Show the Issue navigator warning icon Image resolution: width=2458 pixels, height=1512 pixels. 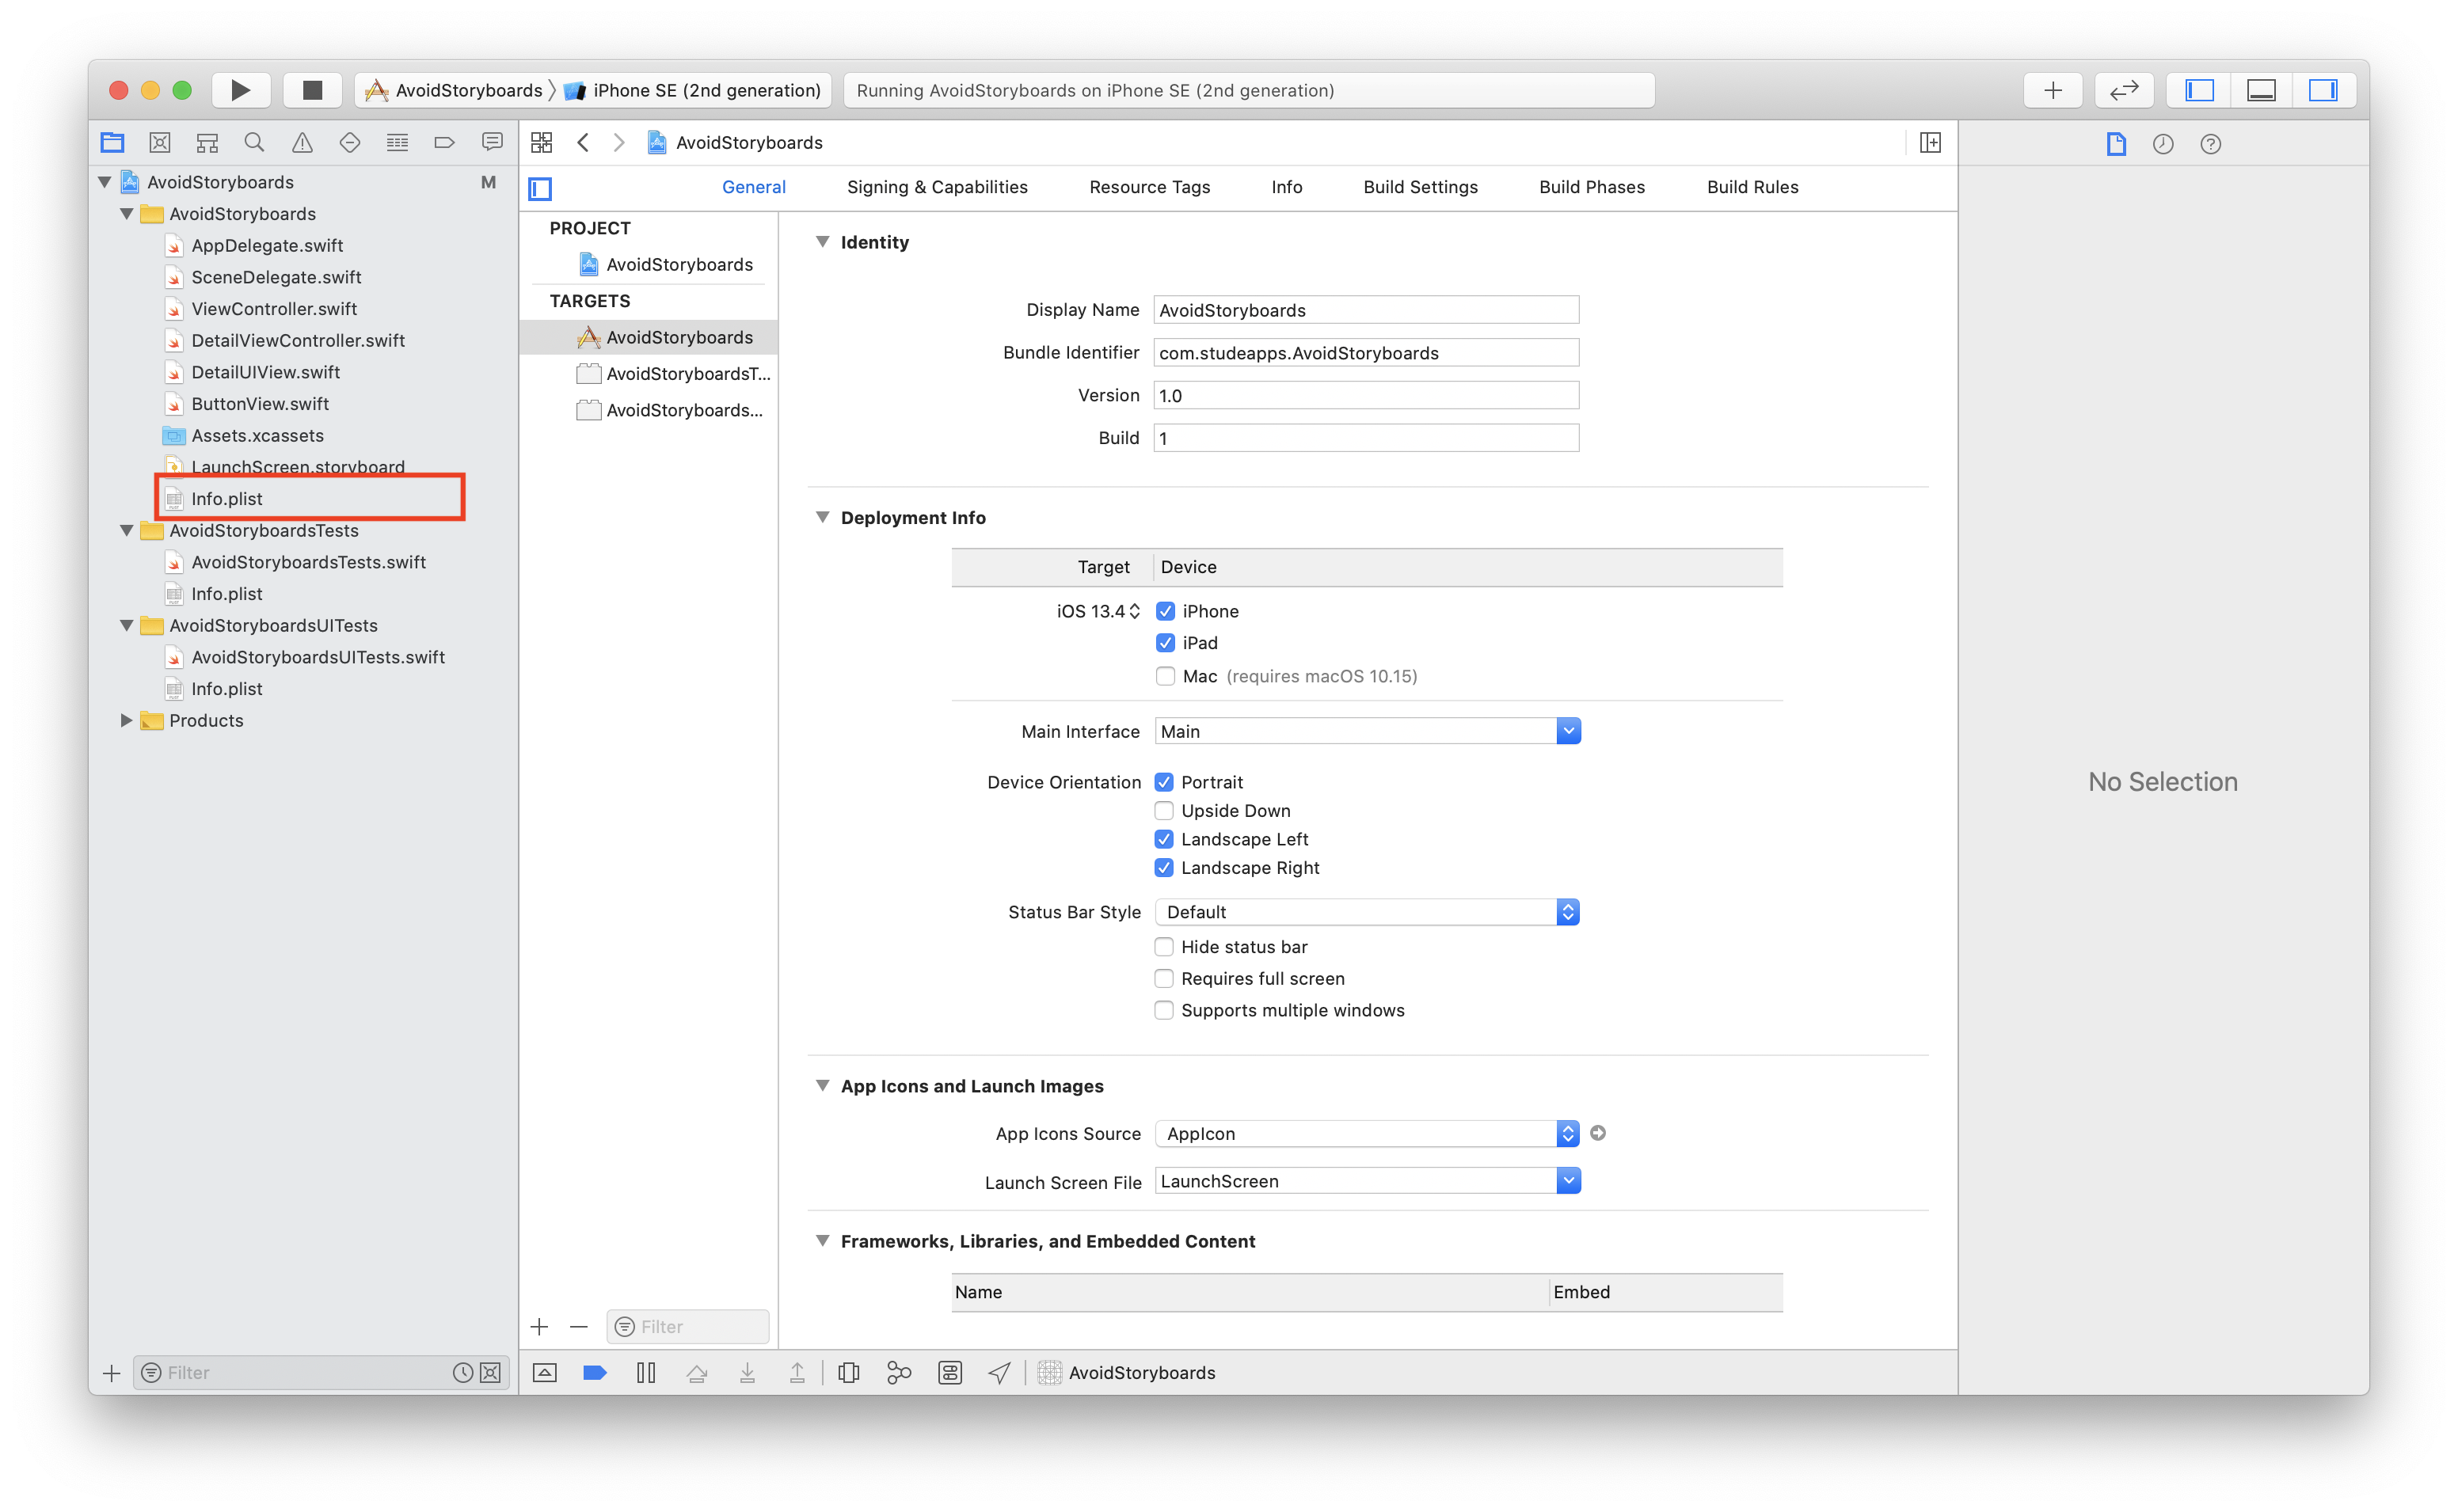[302, 143]
